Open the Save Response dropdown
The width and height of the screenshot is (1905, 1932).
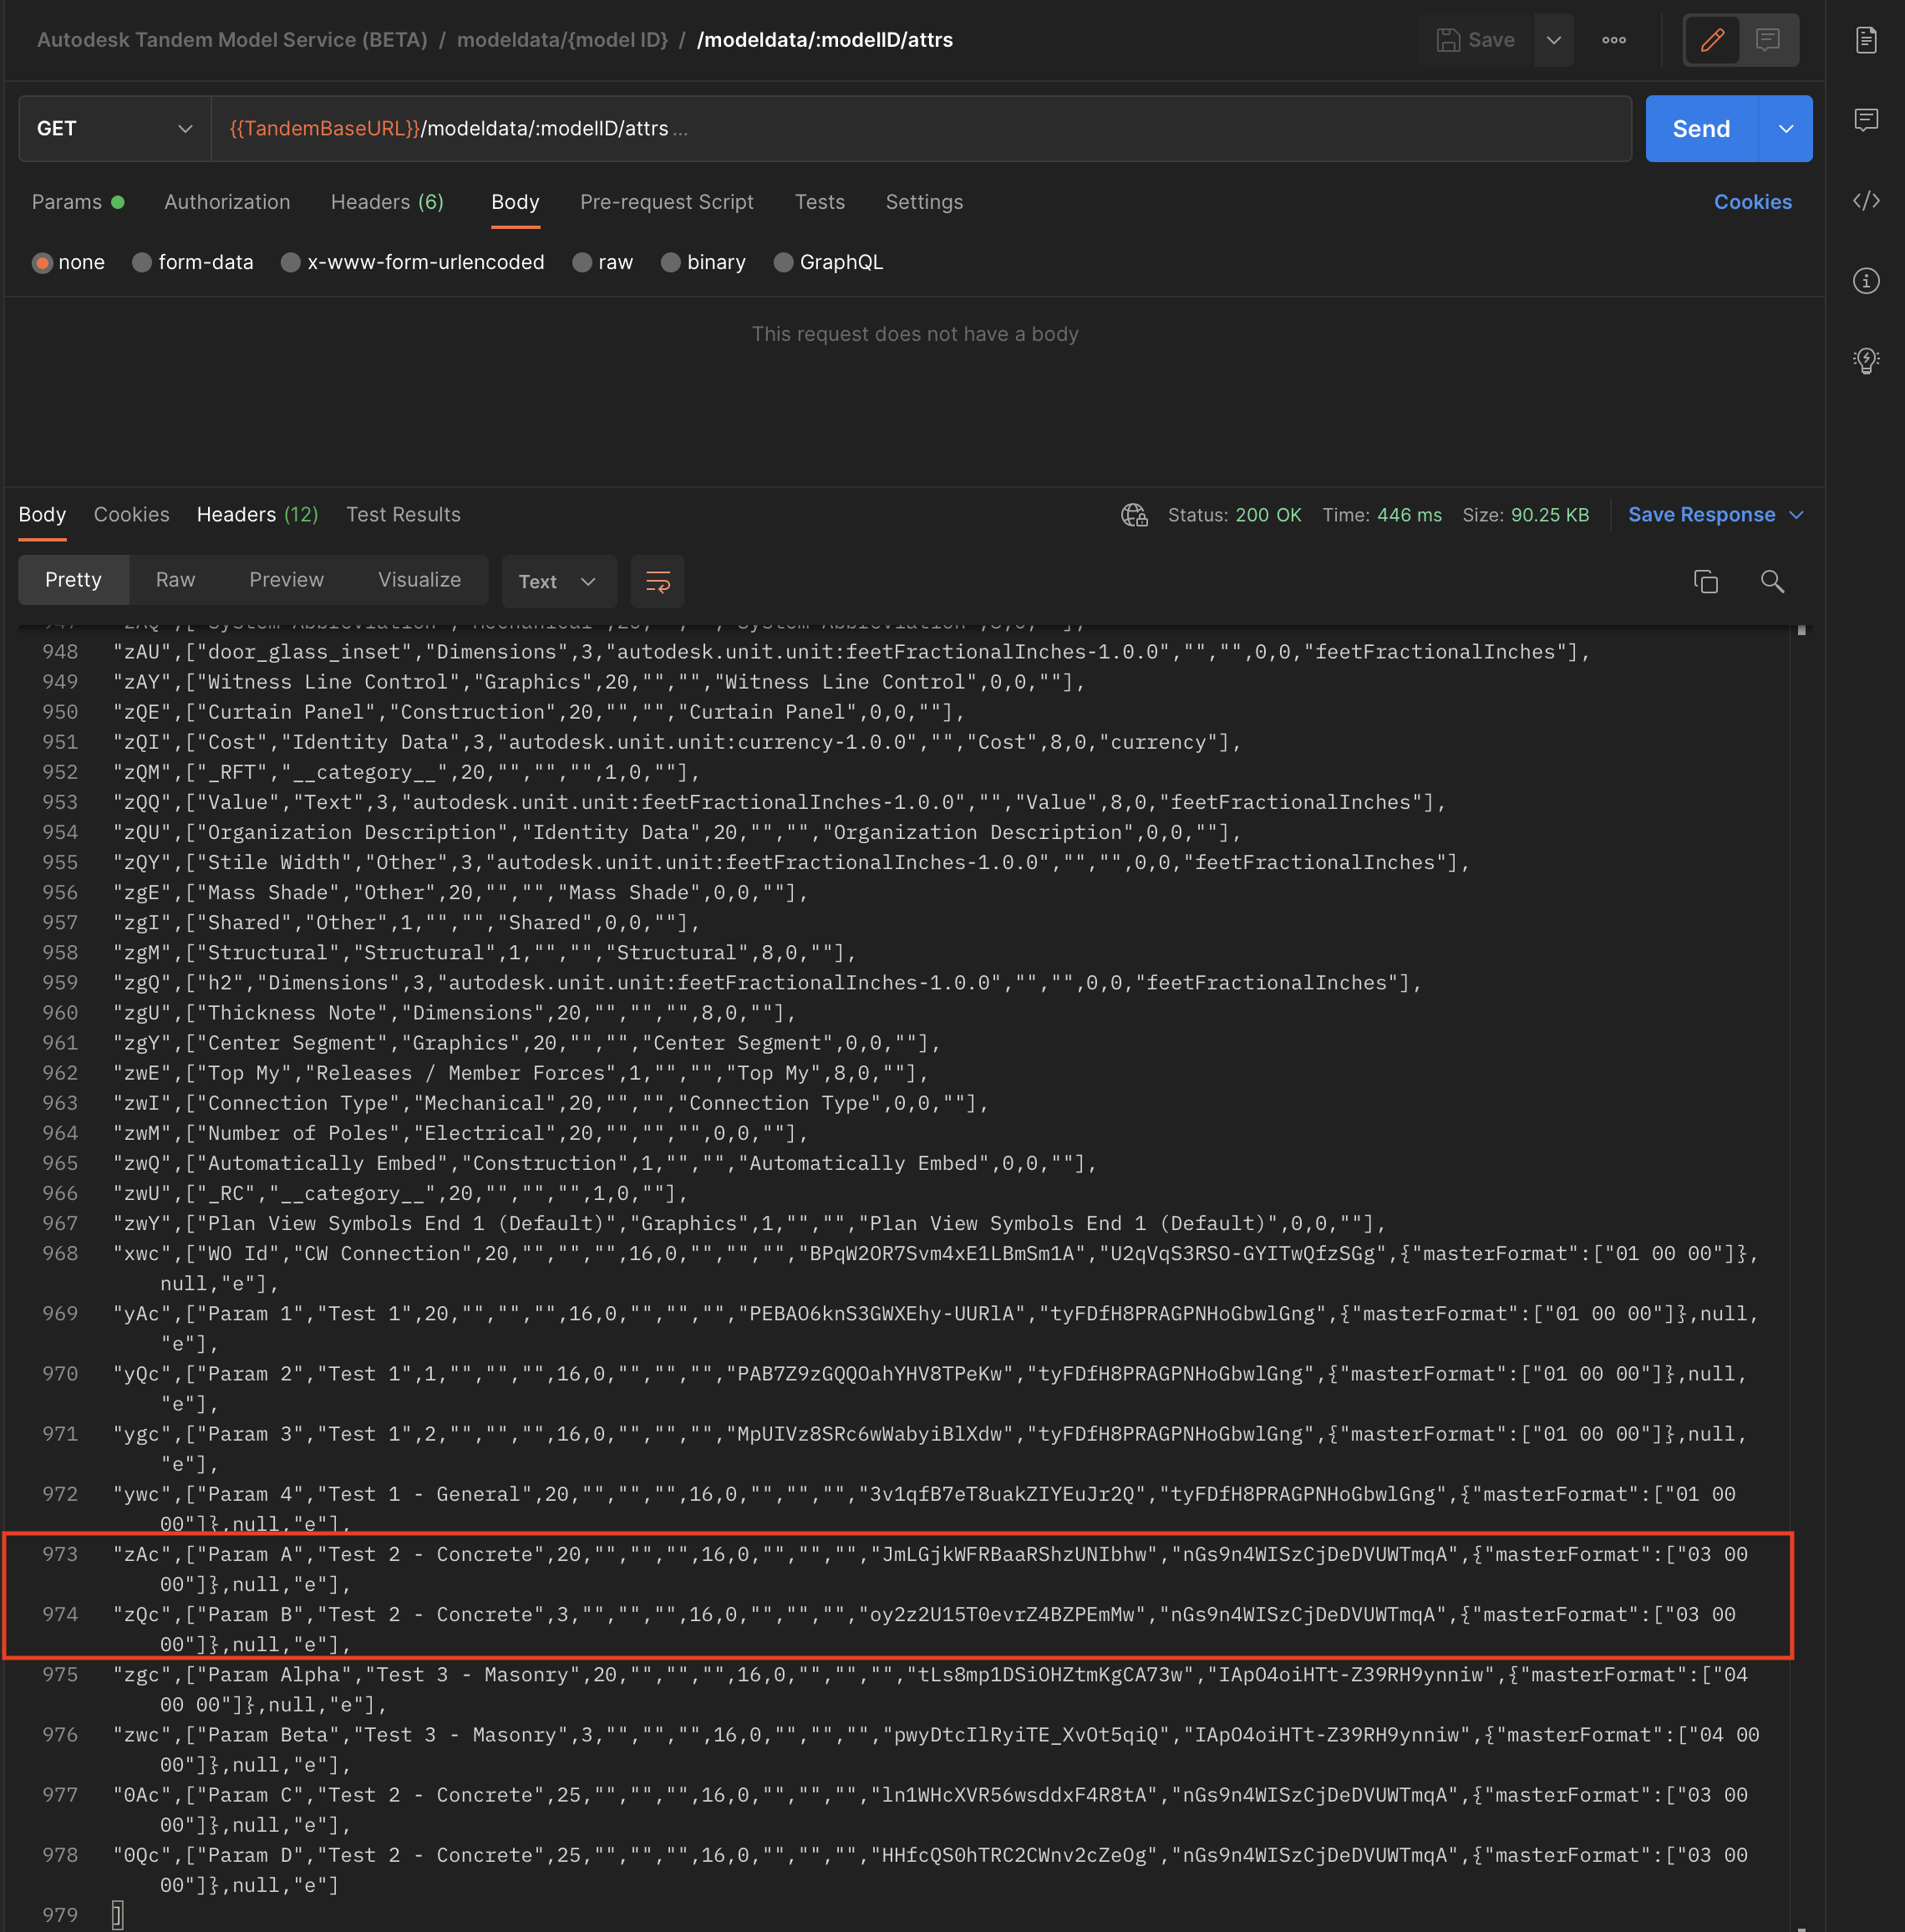click(1715, 515)
